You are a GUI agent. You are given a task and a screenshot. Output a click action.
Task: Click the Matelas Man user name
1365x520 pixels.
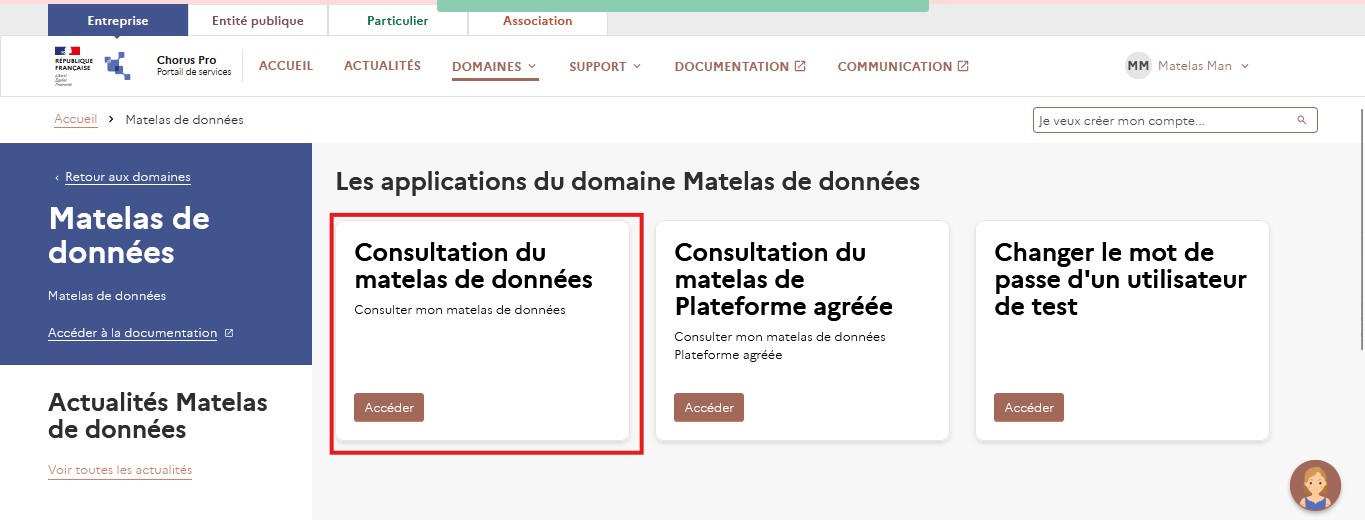[1195, 66]
